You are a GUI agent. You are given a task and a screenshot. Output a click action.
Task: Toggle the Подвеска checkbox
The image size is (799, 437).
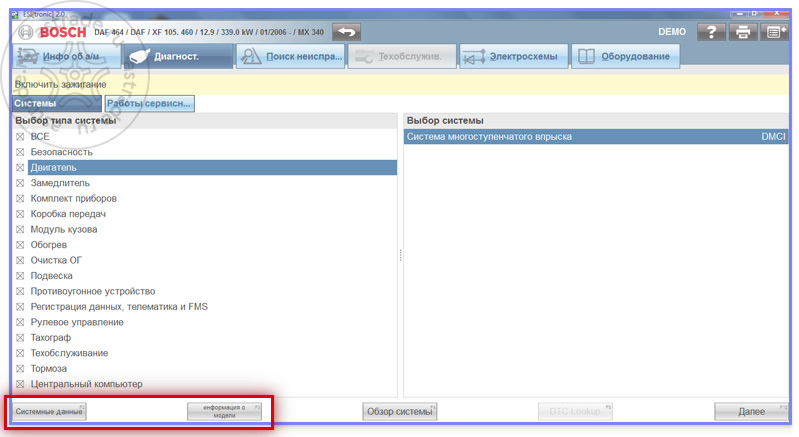[20, 276]
